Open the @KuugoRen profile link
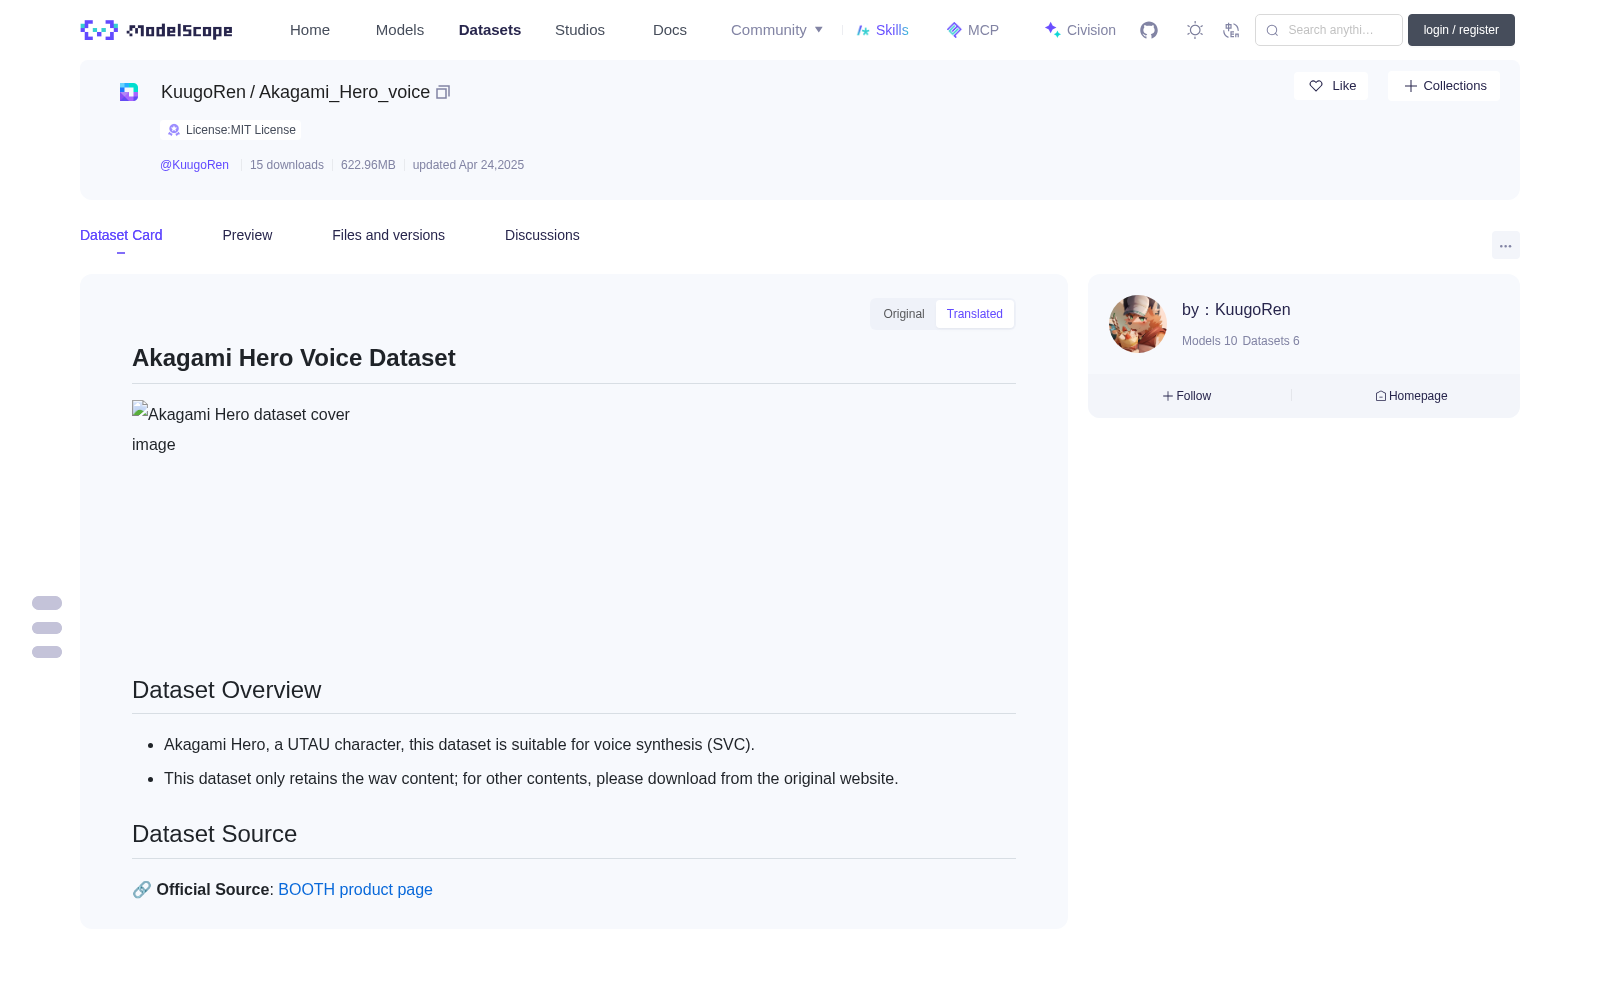This screenshot has width=1600, height=1000. (194, 165)
